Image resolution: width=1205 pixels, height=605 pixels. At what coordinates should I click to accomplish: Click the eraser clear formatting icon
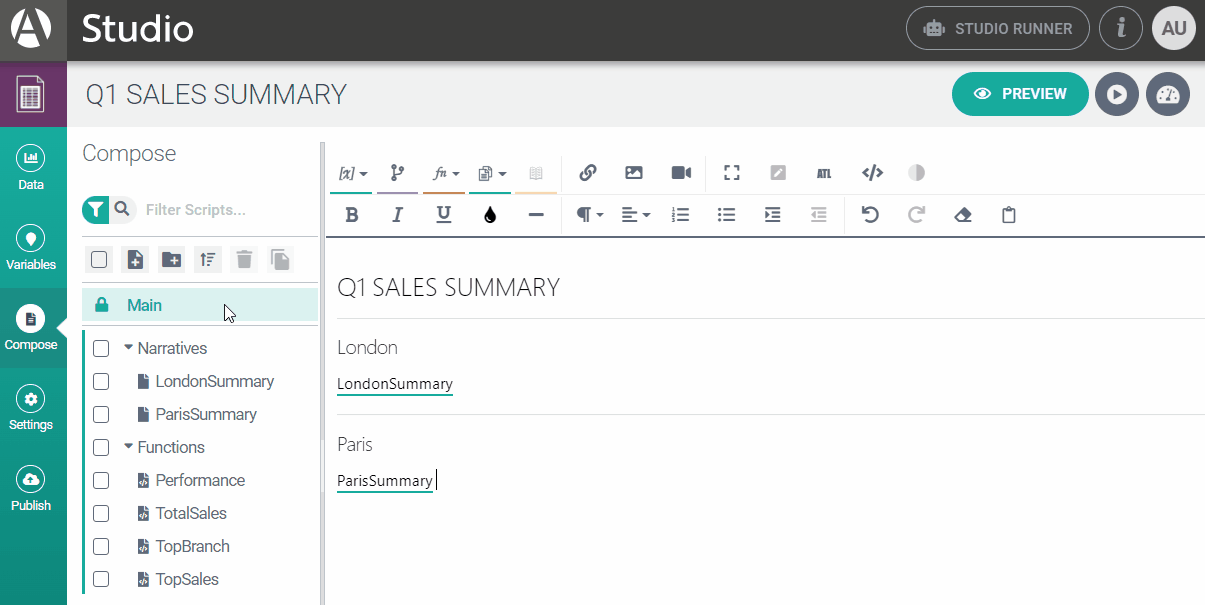pos(963,215)
